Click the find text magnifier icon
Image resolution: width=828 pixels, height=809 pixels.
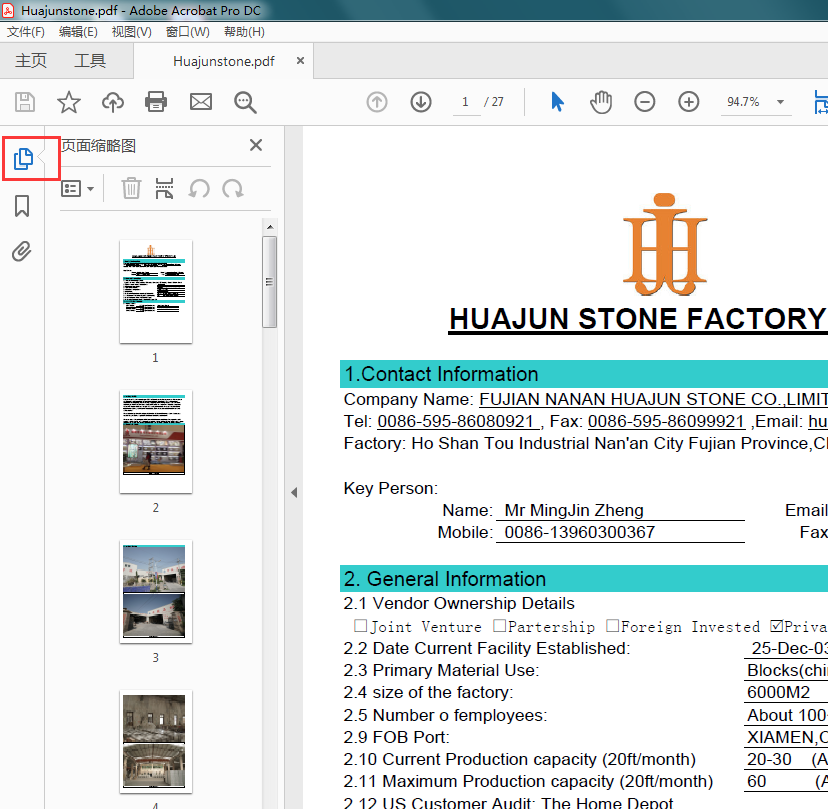tap(245, 102)
